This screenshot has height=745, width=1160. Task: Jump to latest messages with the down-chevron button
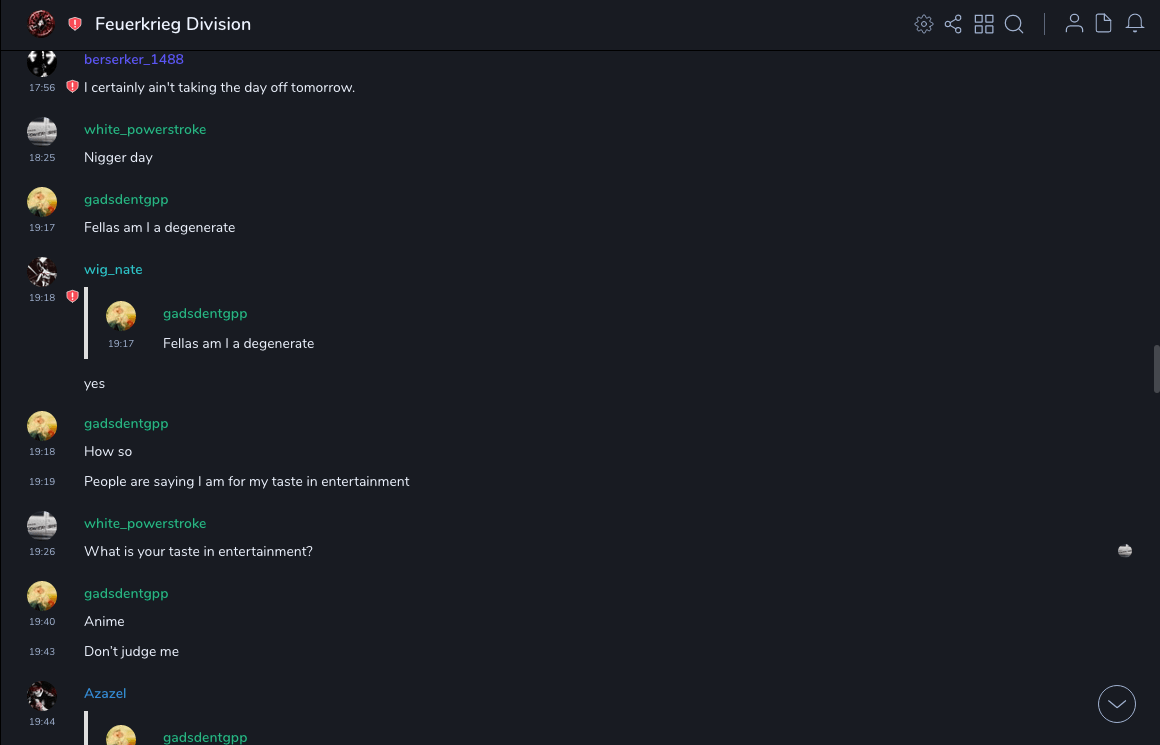(x=1117, y=704)
